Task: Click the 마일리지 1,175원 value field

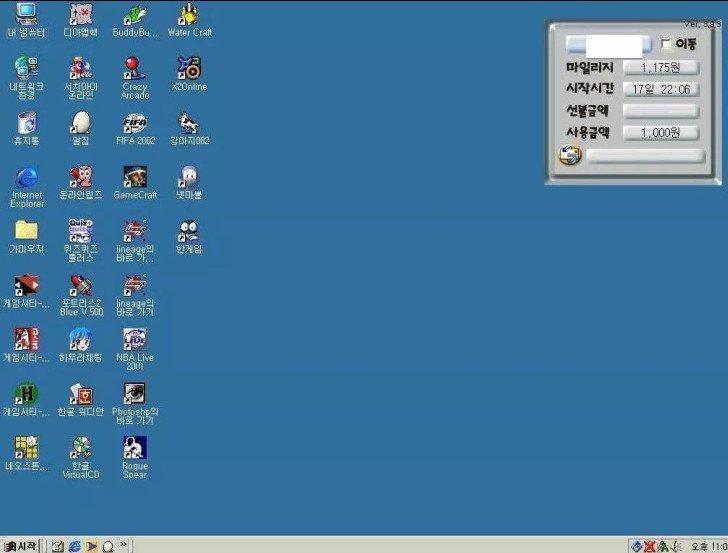Action: coord(660,68)
